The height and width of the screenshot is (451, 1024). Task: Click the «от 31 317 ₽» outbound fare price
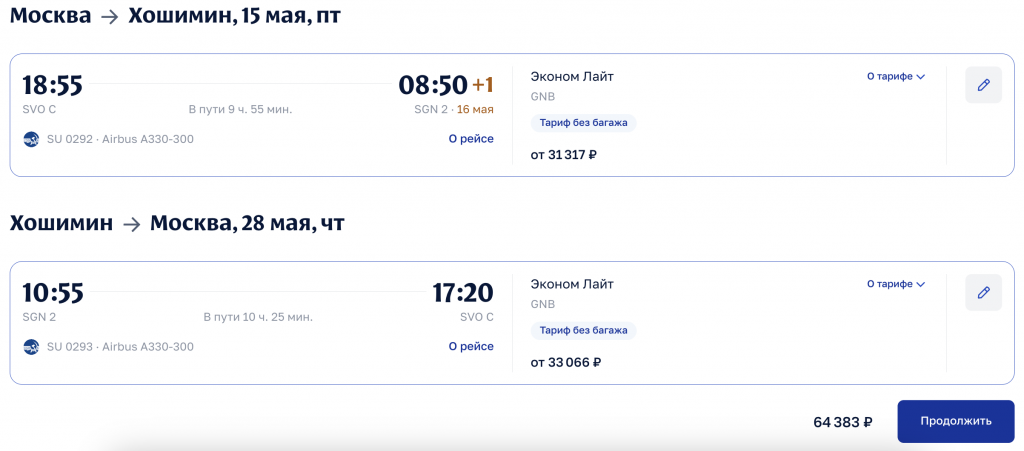coord(564,155)
